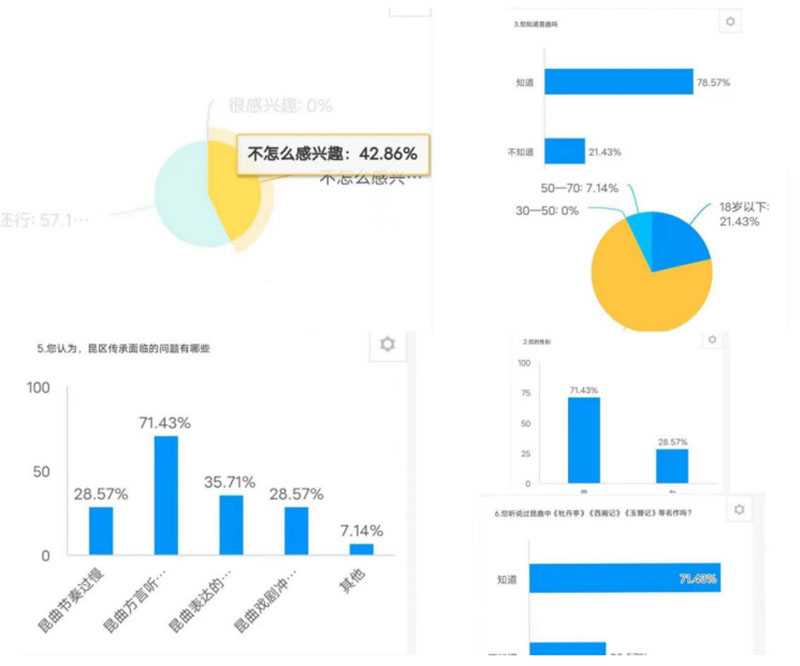Click the title 5.您认为，昆区传承面临的问题有哪些

click(123, 349)
